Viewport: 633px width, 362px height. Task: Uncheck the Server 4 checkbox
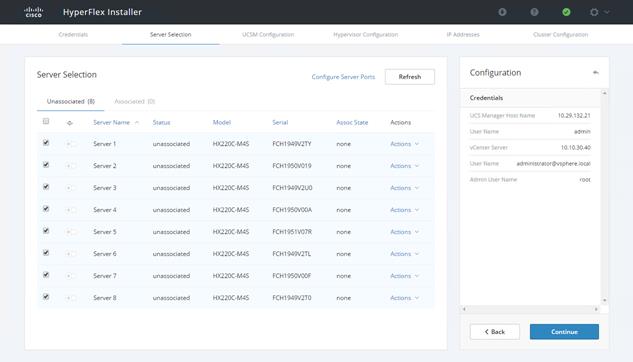point(46,209)
